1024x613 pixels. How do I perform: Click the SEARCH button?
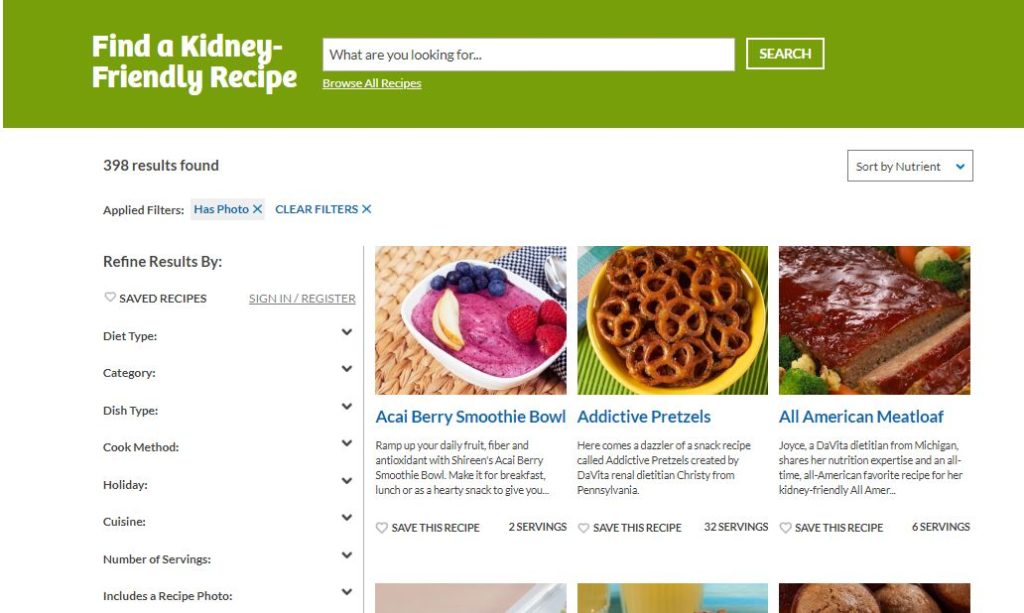click(785, 54)
